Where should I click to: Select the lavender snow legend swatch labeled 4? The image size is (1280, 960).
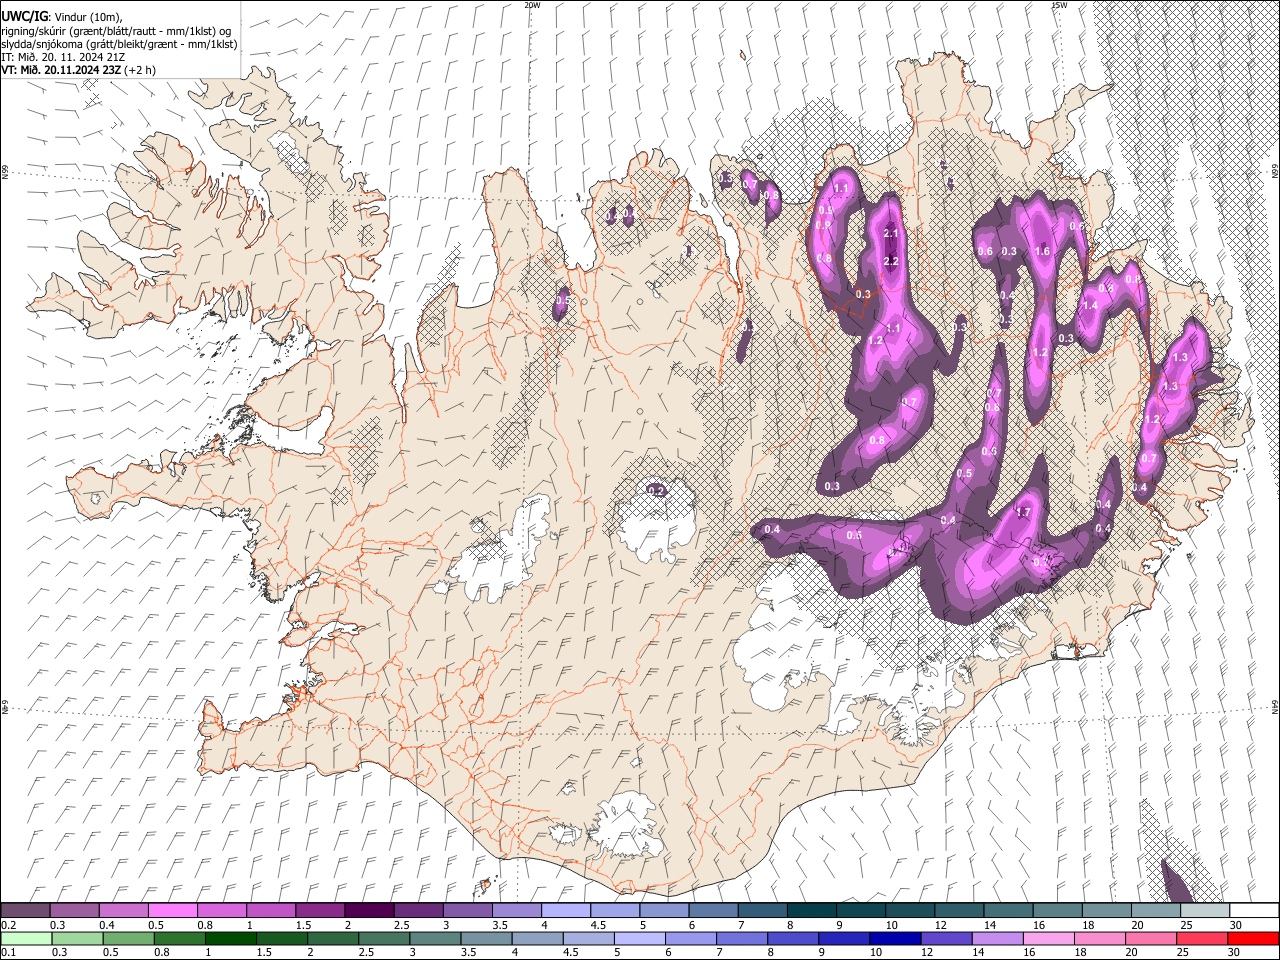565,911
